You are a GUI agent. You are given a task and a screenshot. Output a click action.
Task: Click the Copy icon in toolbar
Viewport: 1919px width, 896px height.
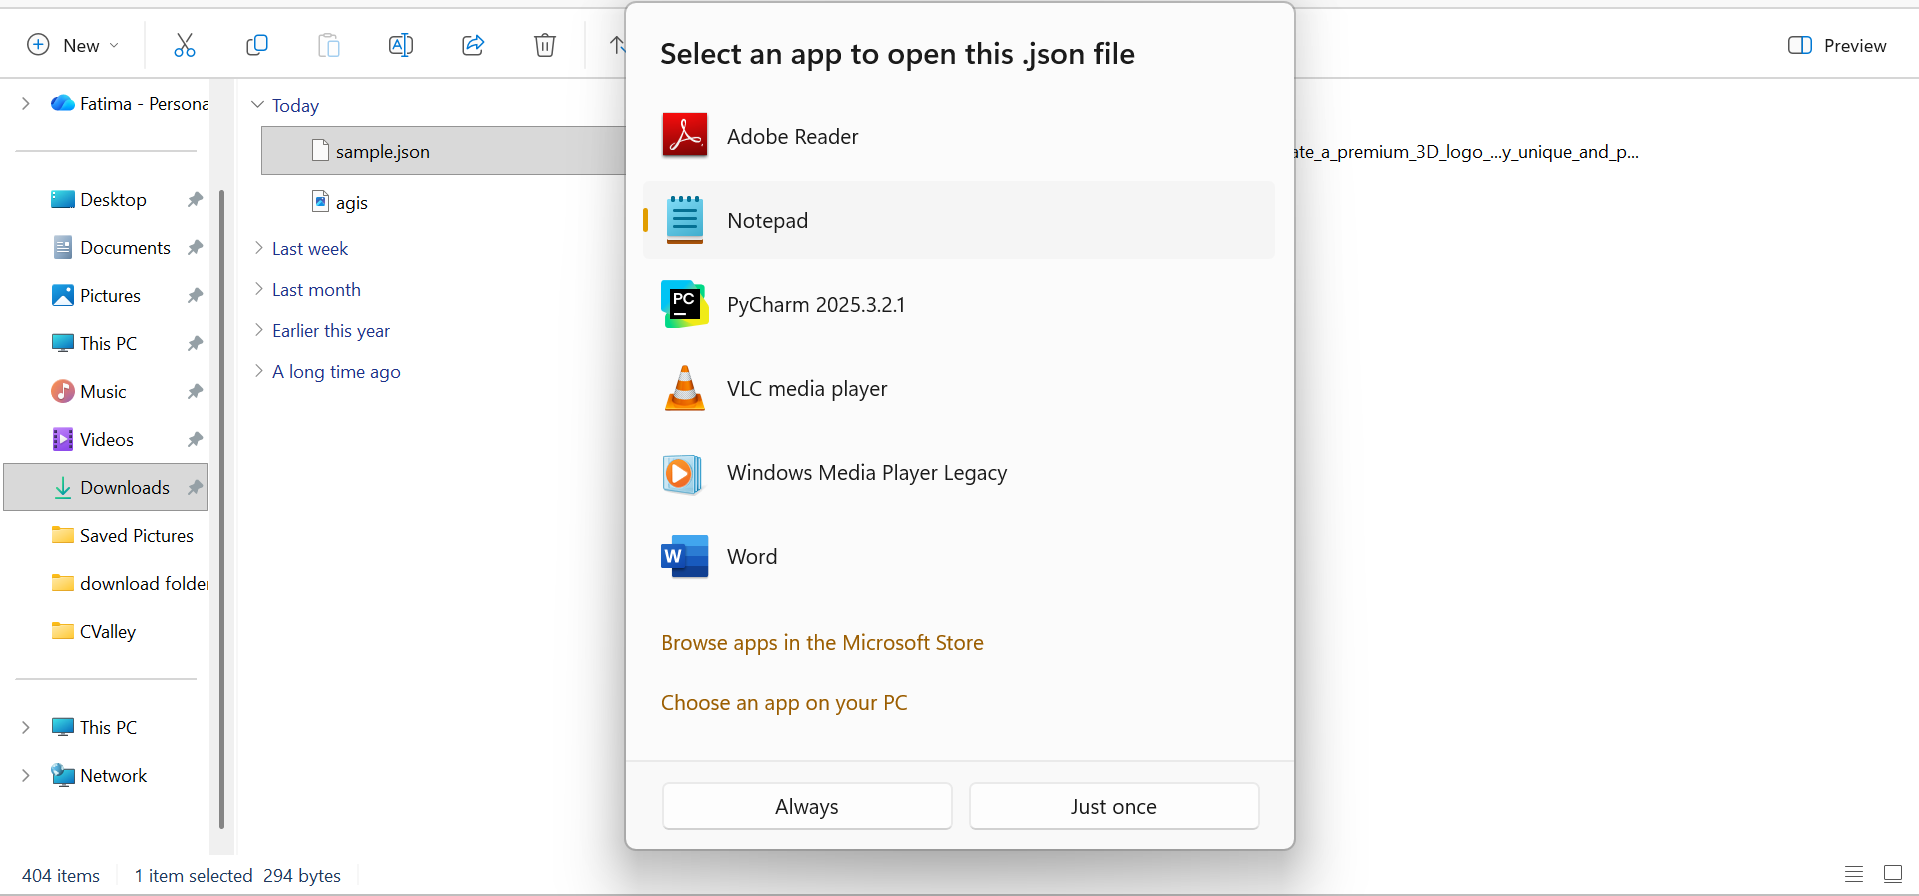[x=257, y=45]
